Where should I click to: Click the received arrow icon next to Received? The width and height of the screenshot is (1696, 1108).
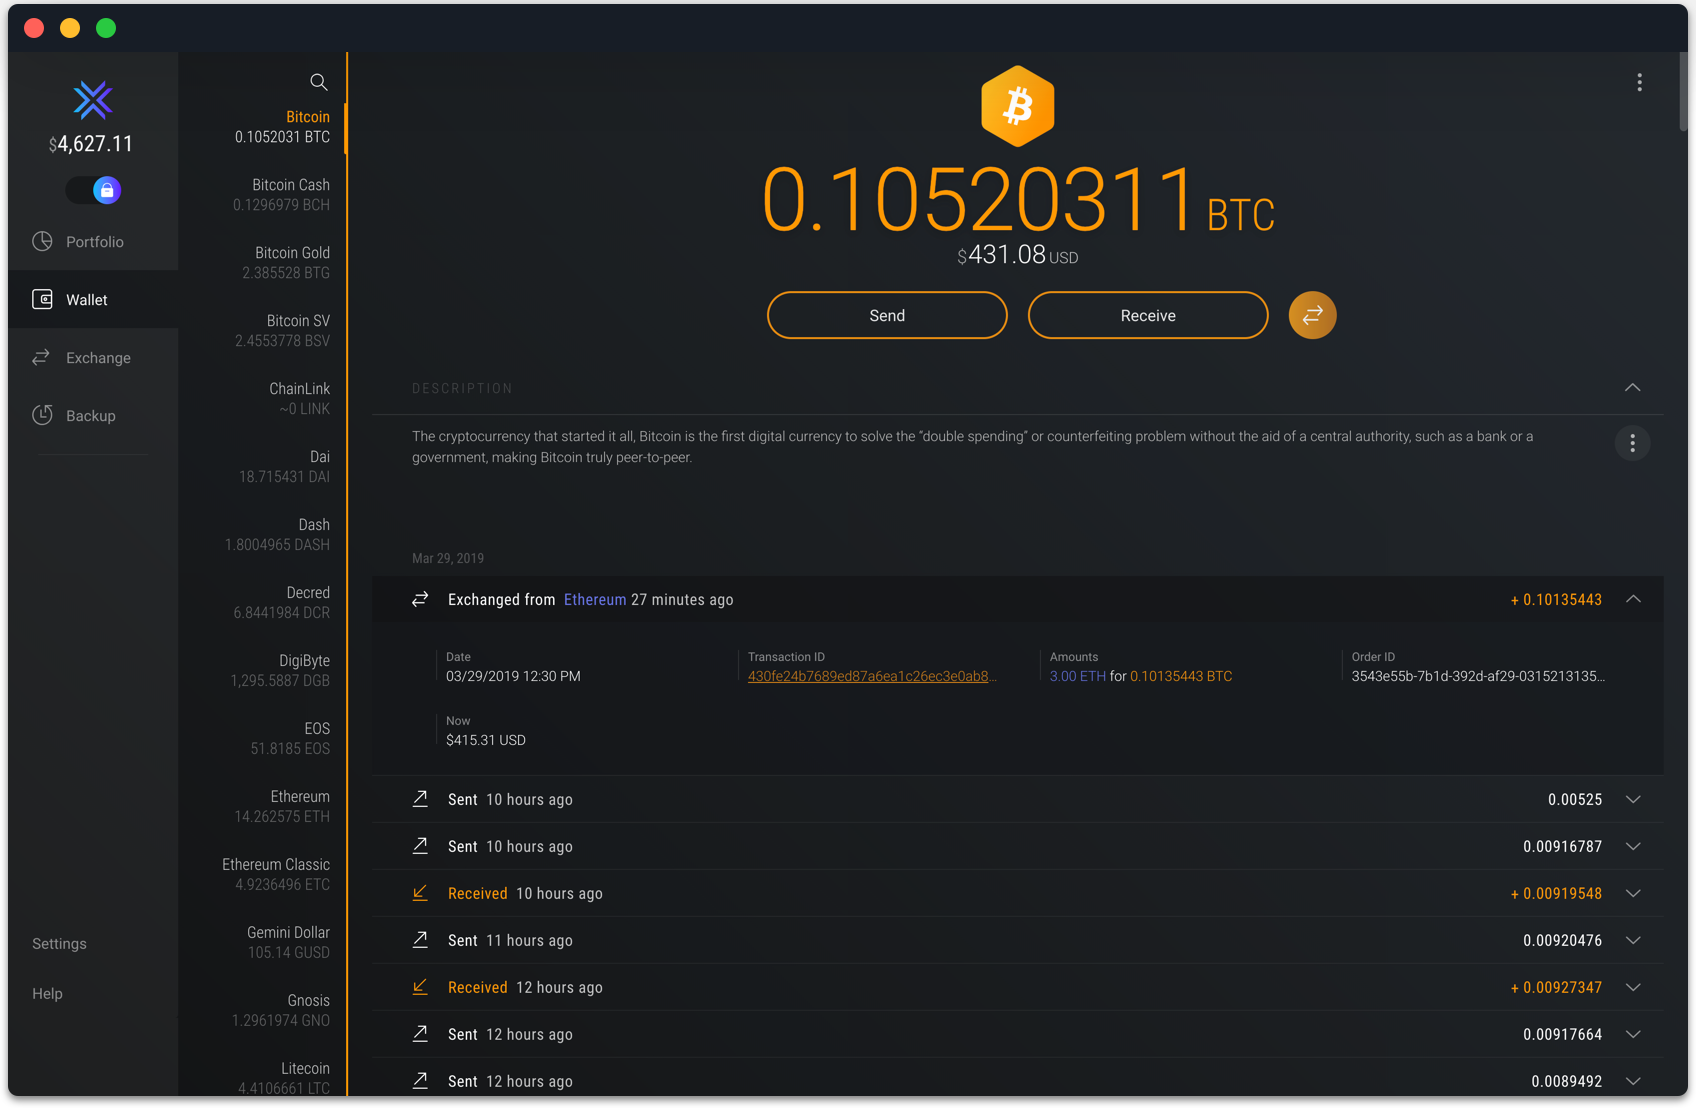(420, 893)
